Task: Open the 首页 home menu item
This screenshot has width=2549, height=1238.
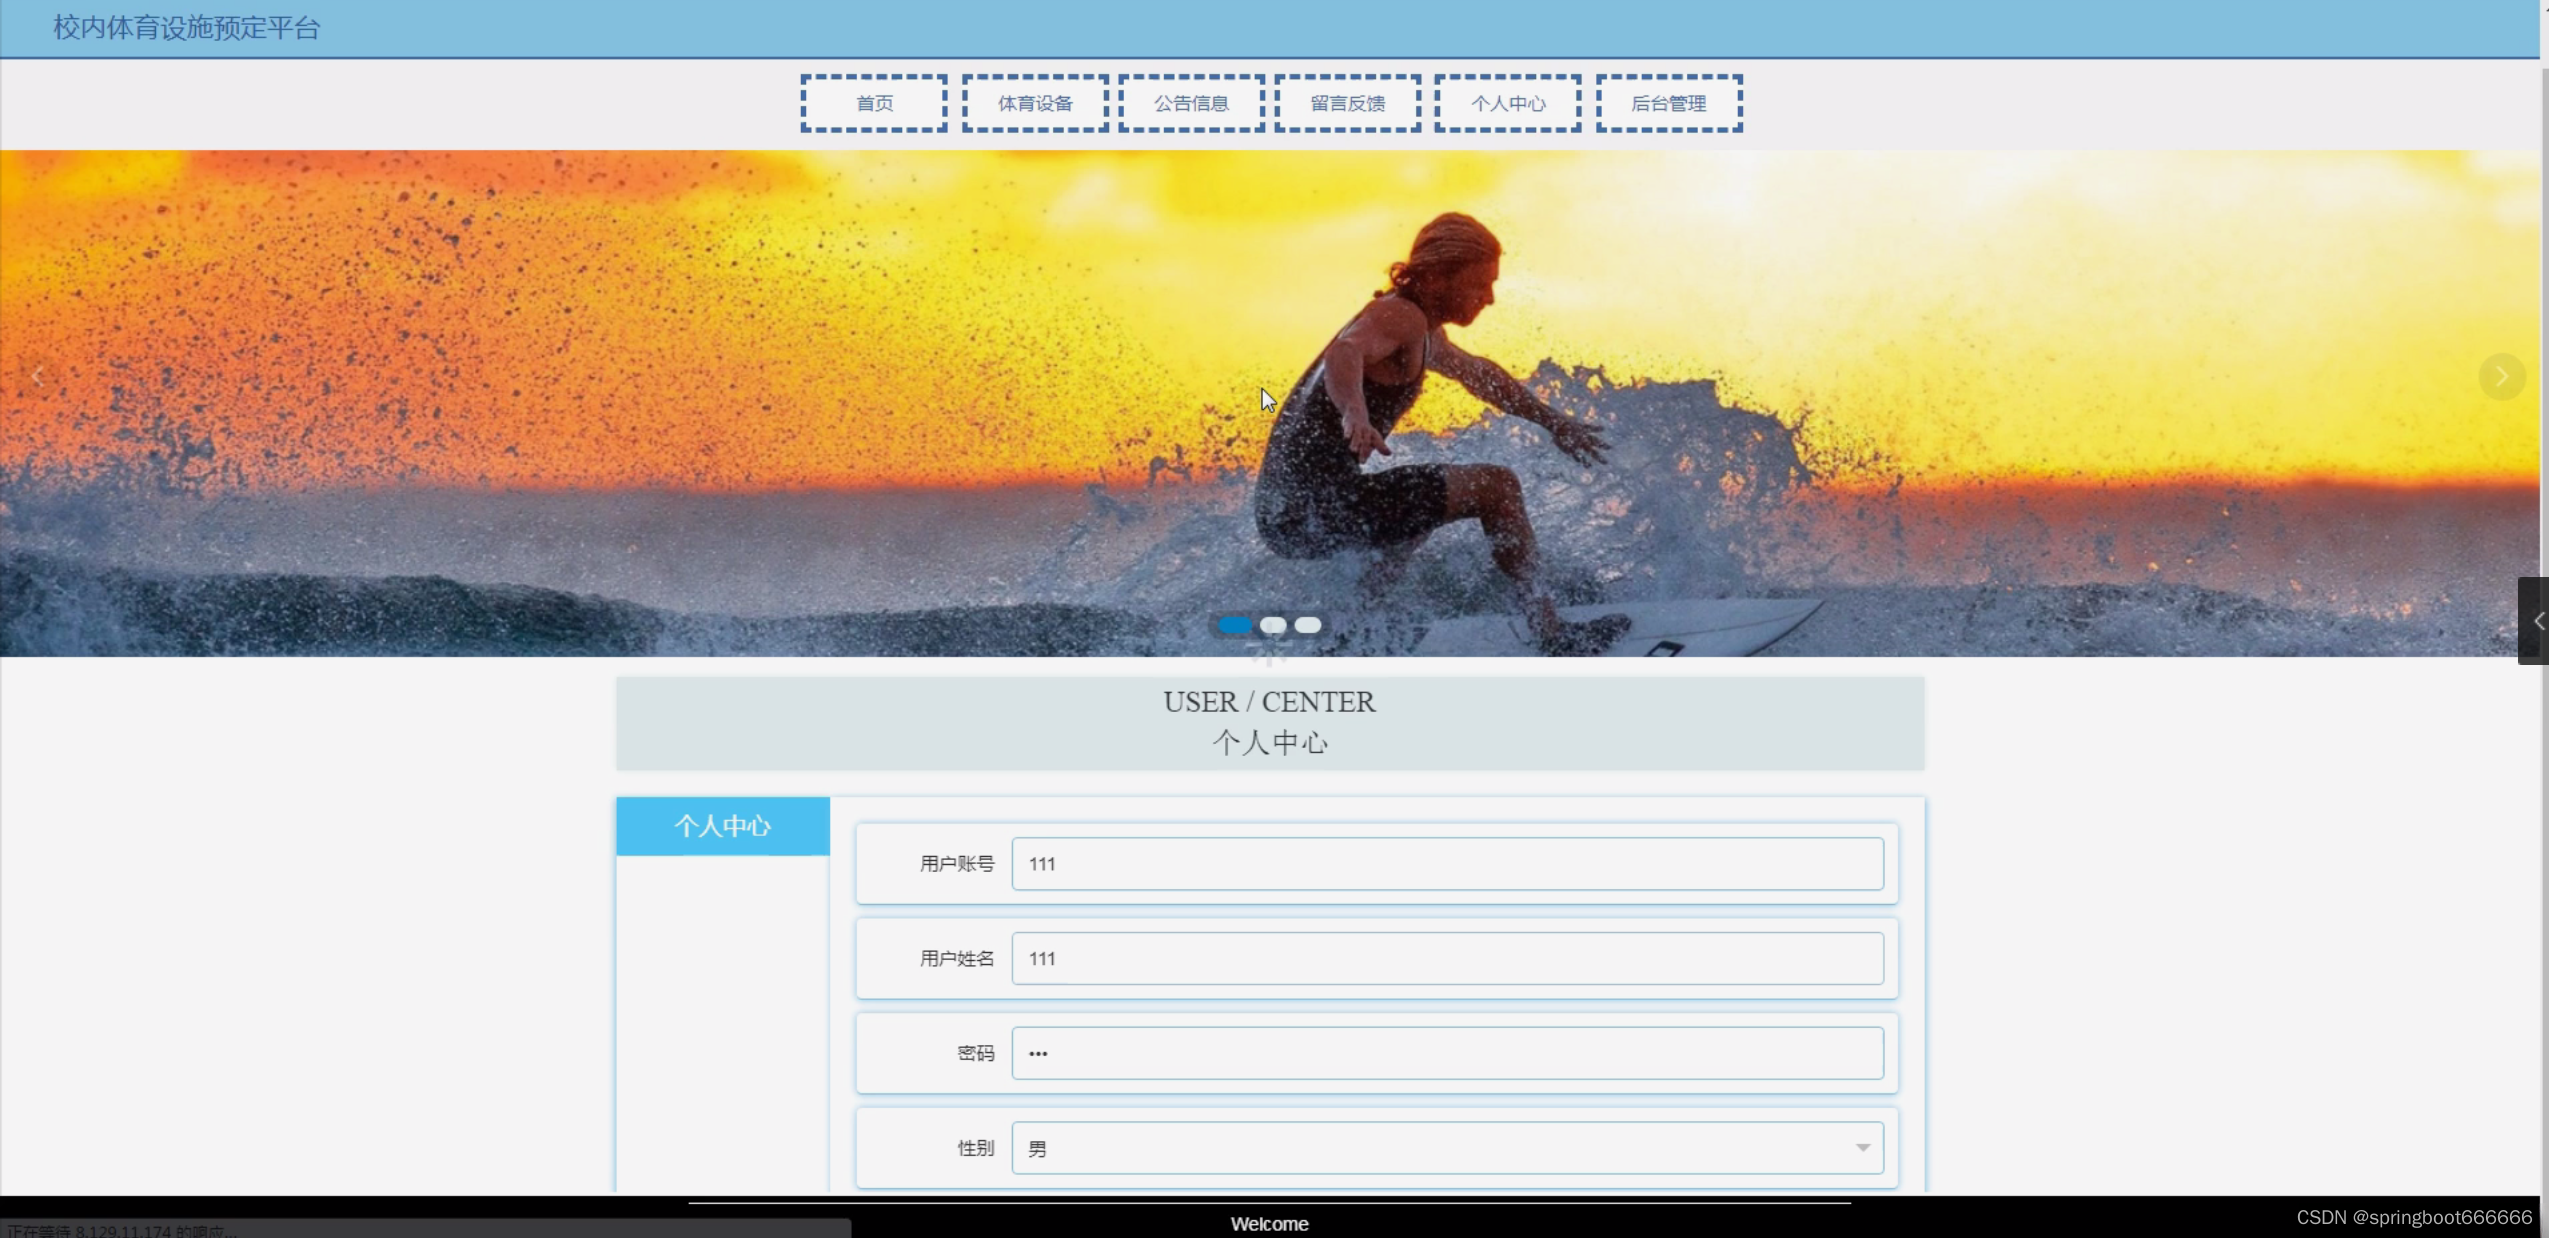Action: pos(874,103)
